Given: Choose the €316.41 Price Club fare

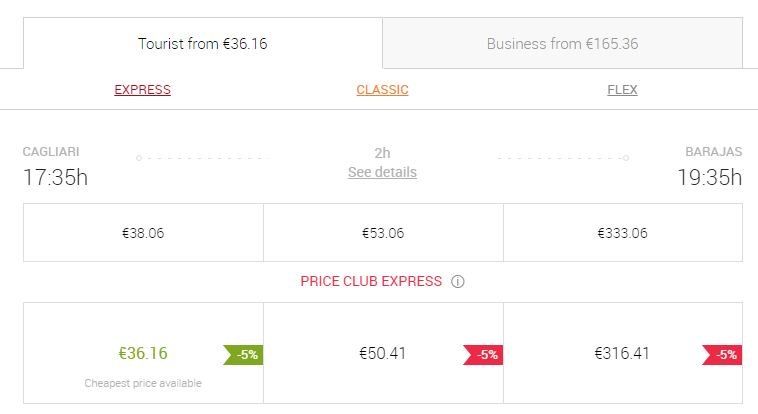Looking at the screenshot, I should [x=621, y=353].
